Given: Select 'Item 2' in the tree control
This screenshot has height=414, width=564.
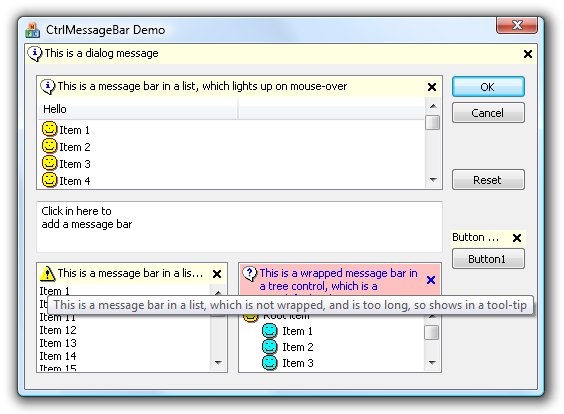Looking at the screenshot, I should pos(298,347).
